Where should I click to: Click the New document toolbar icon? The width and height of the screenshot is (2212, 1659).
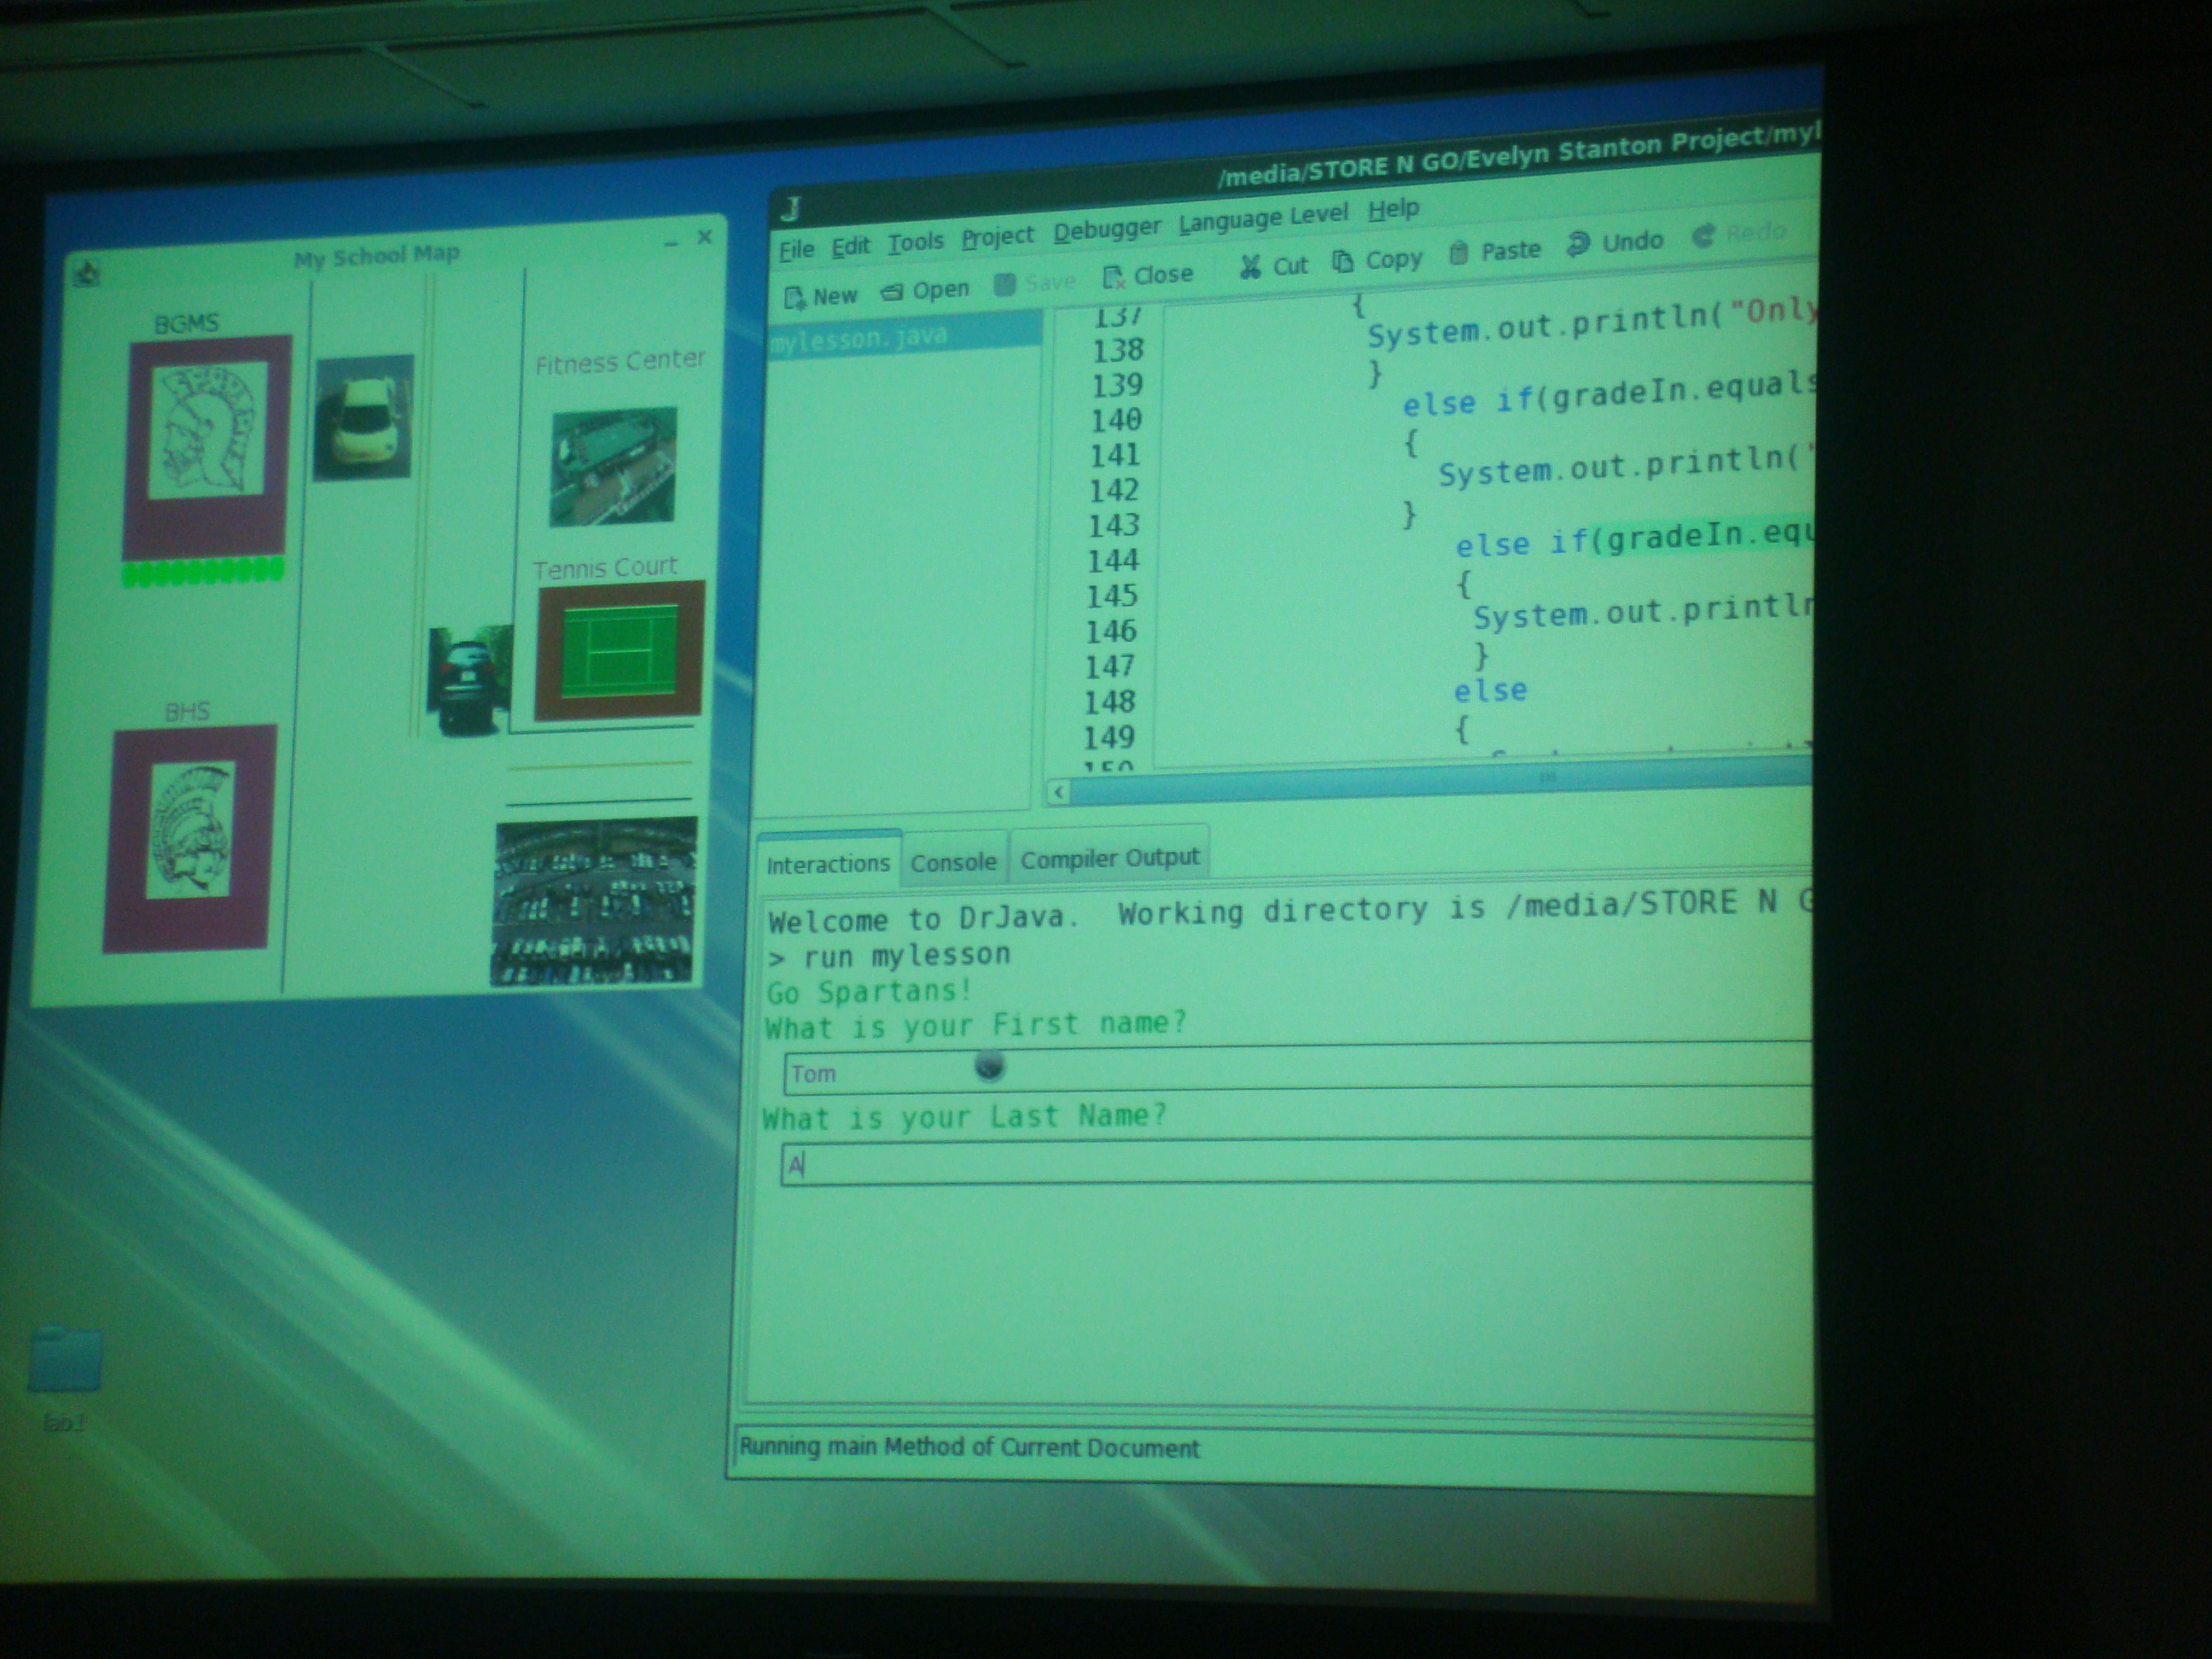coord(795,297)
